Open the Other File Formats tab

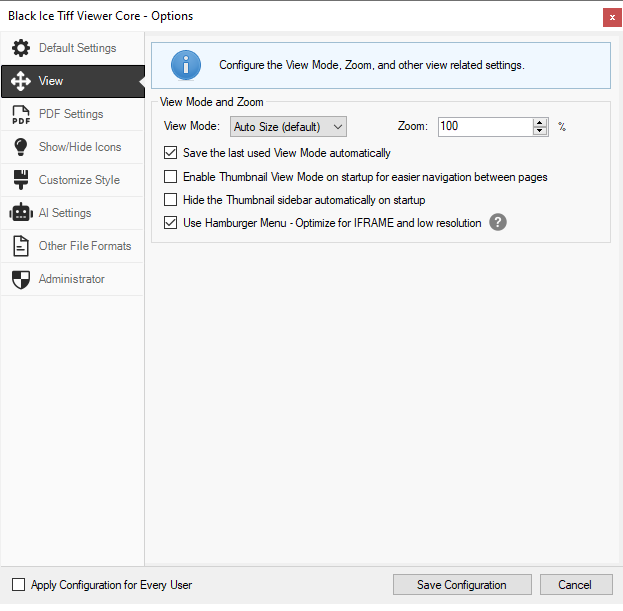[x=72, y=246]
